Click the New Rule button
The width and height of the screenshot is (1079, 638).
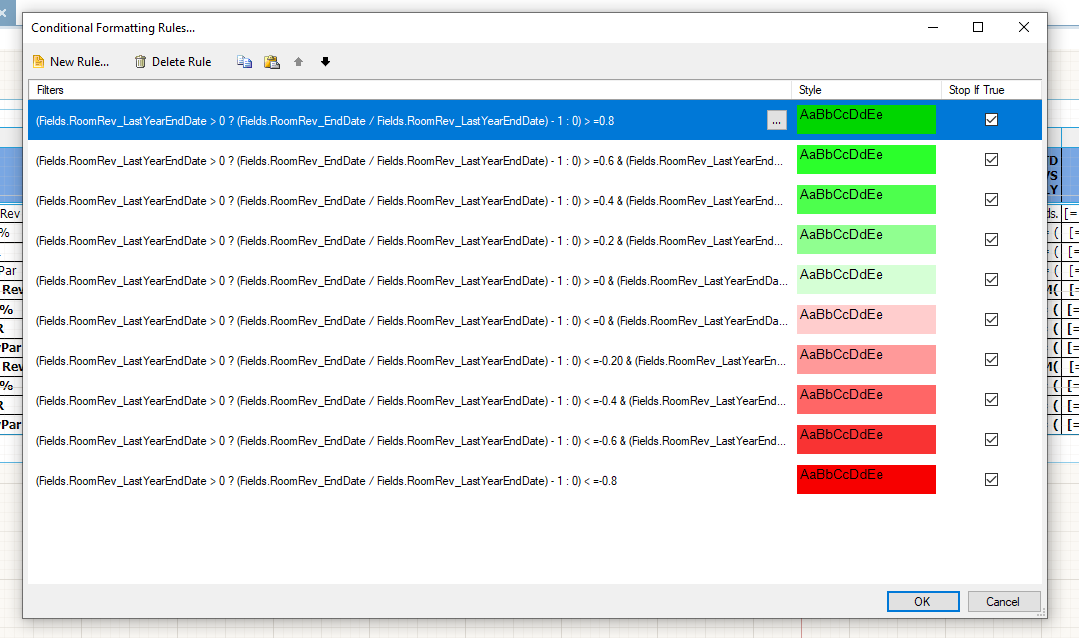click(71, 62)
